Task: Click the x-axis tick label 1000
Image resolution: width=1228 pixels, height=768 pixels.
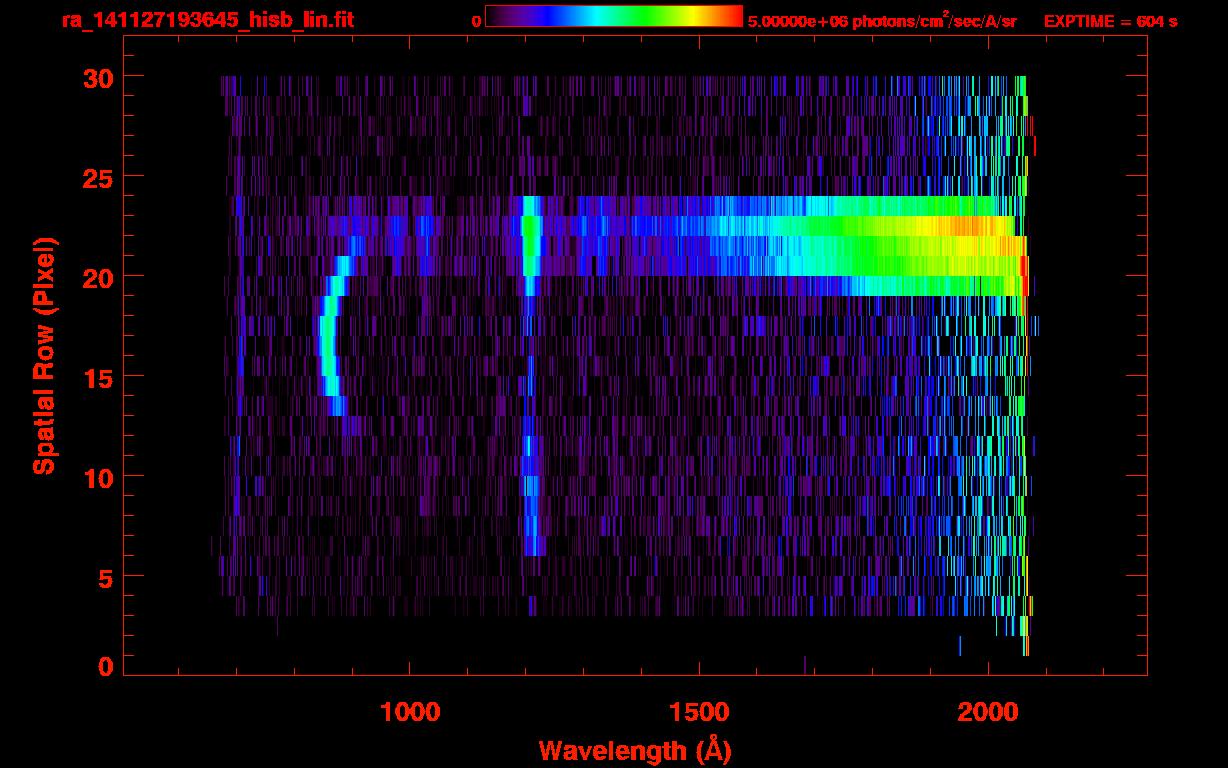Action: (x=410, y=711)
